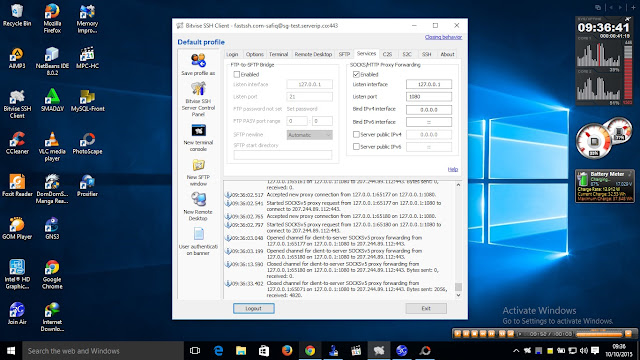Switch to the Remote Desktop tab
This screenshot has height=360, width=640.
(x=313, y=54)
